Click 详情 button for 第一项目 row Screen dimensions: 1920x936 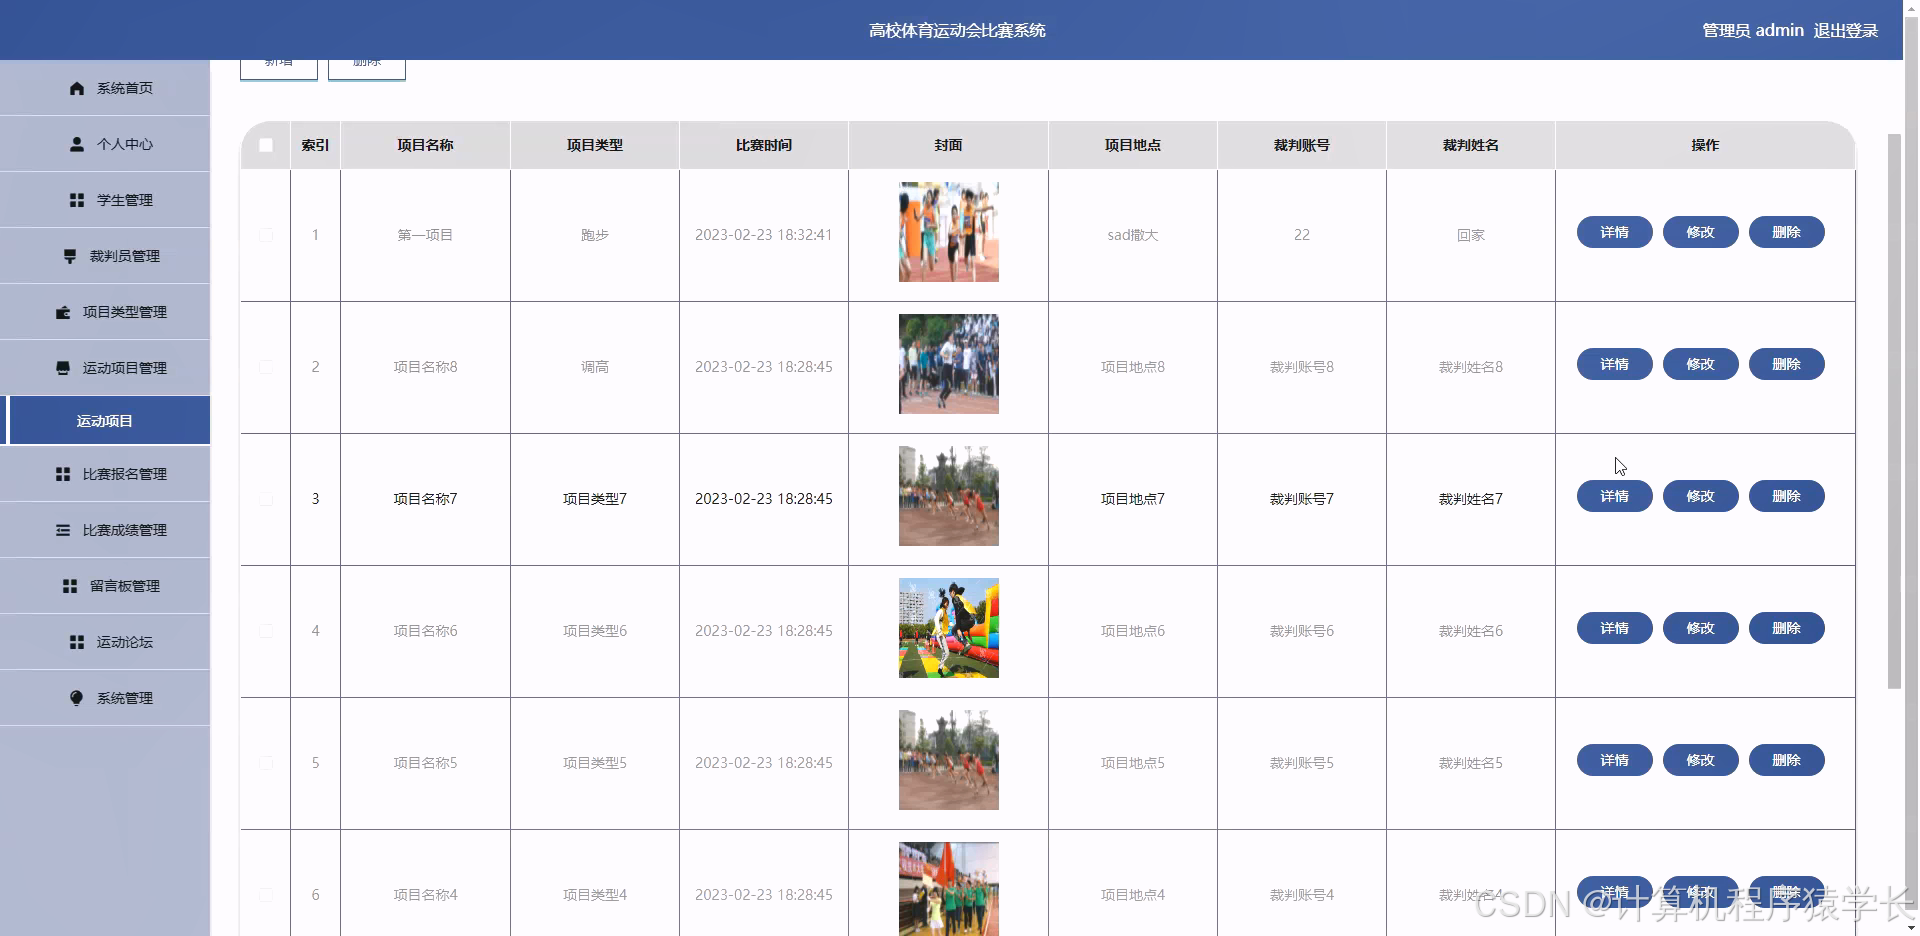[1614, 232]
